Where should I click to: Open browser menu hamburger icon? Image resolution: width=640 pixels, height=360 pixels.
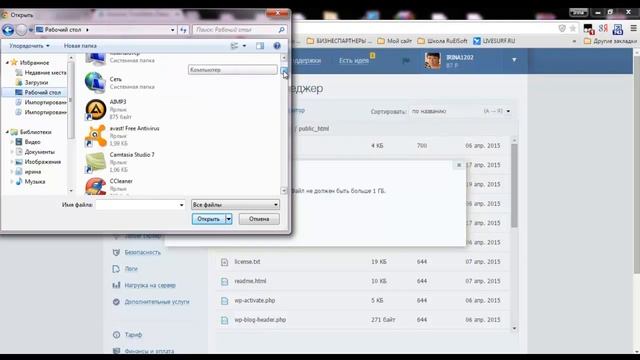pyautogui.click(x=633, y=28)
